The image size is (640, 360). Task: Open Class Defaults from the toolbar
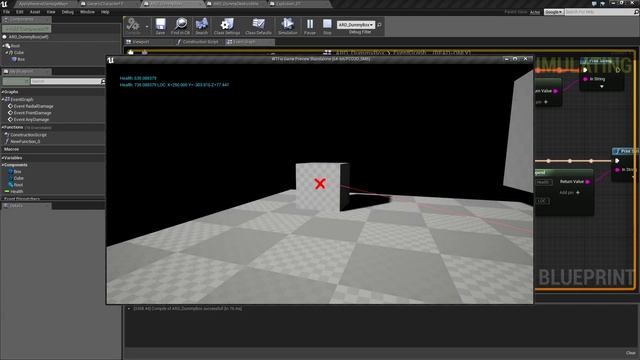[258, 26]
